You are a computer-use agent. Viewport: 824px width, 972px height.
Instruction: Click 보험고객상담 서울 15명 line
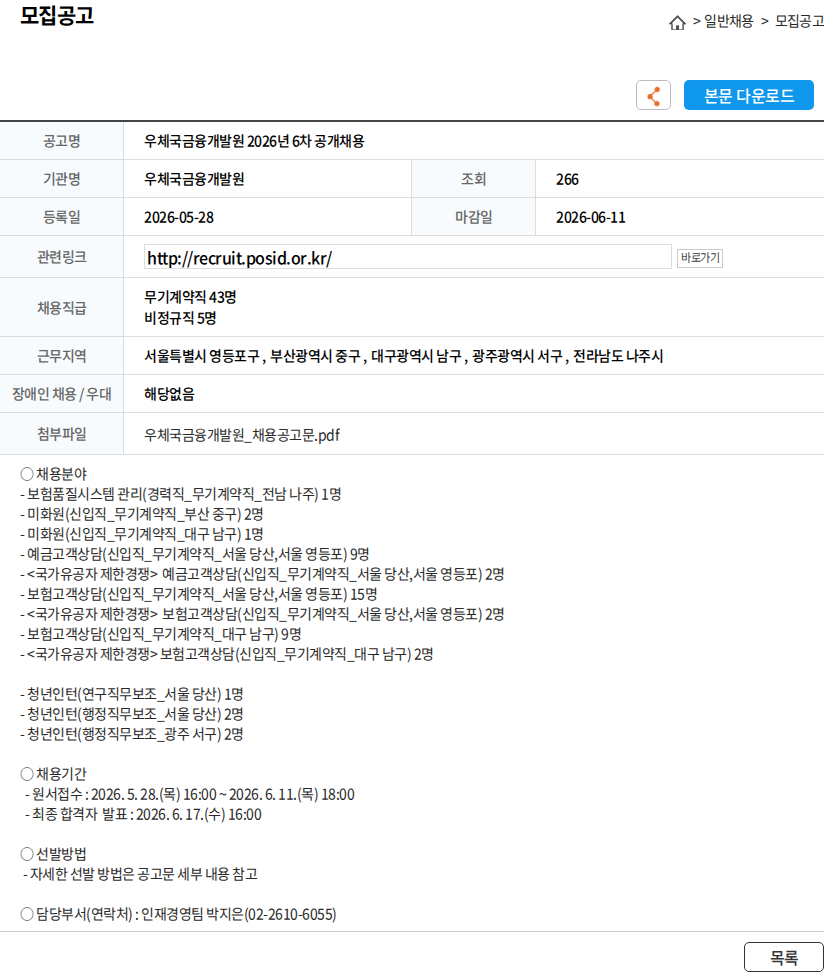coord(198,594)
